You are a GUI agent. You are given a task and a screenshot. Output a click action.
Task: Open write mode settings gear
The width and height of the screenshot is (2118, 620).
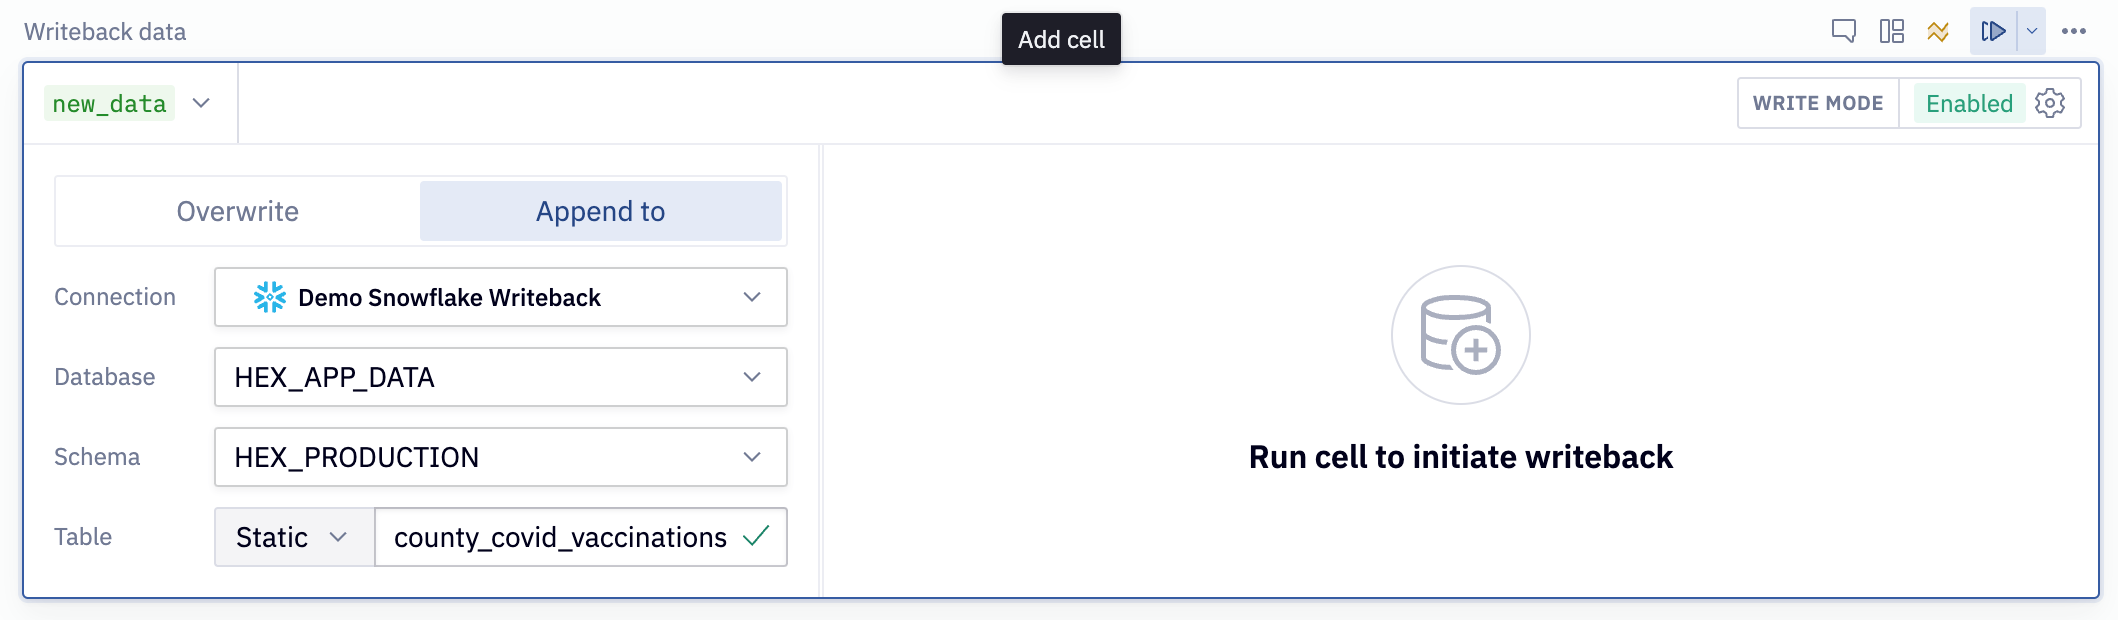click(x=2050, y=103)
